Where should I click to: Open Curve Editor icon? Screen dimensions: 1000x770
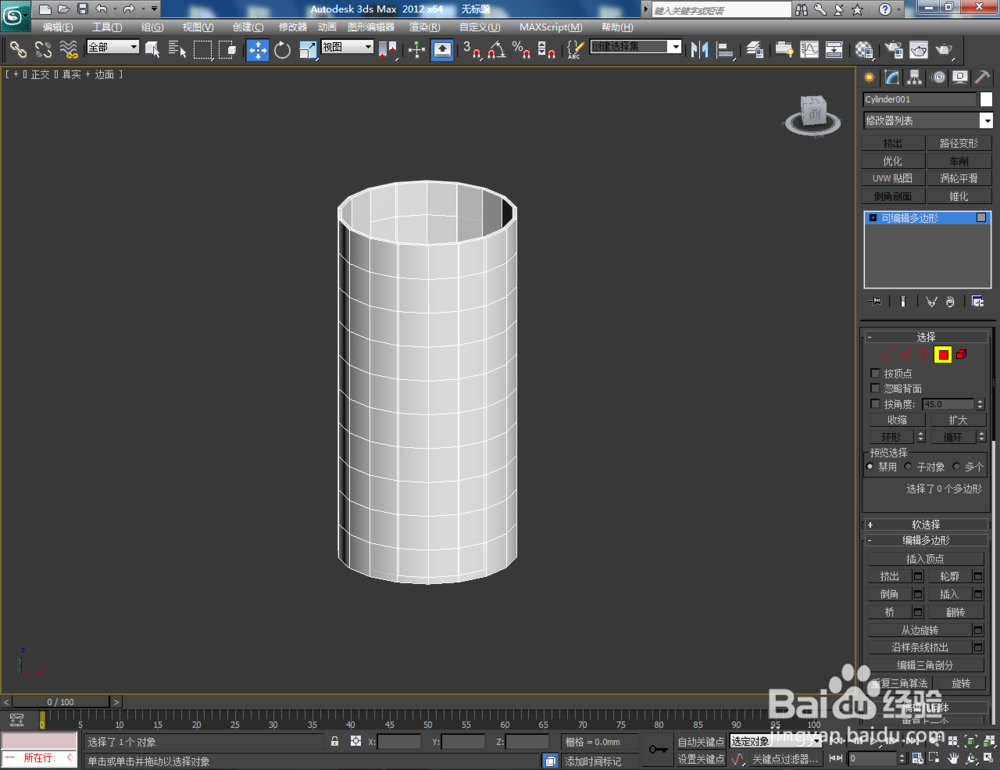(x=809, y=49)
